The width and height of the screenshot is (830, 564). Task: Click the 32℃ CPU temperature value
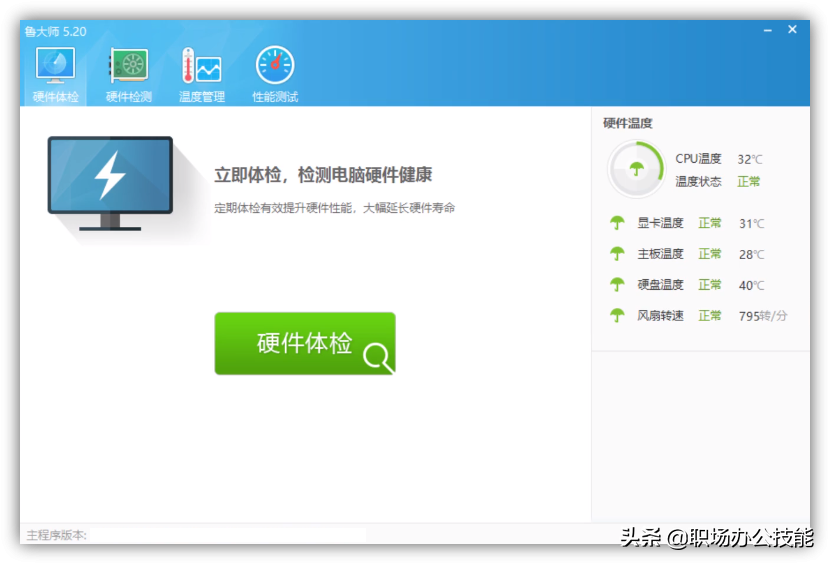coord(750,159)
